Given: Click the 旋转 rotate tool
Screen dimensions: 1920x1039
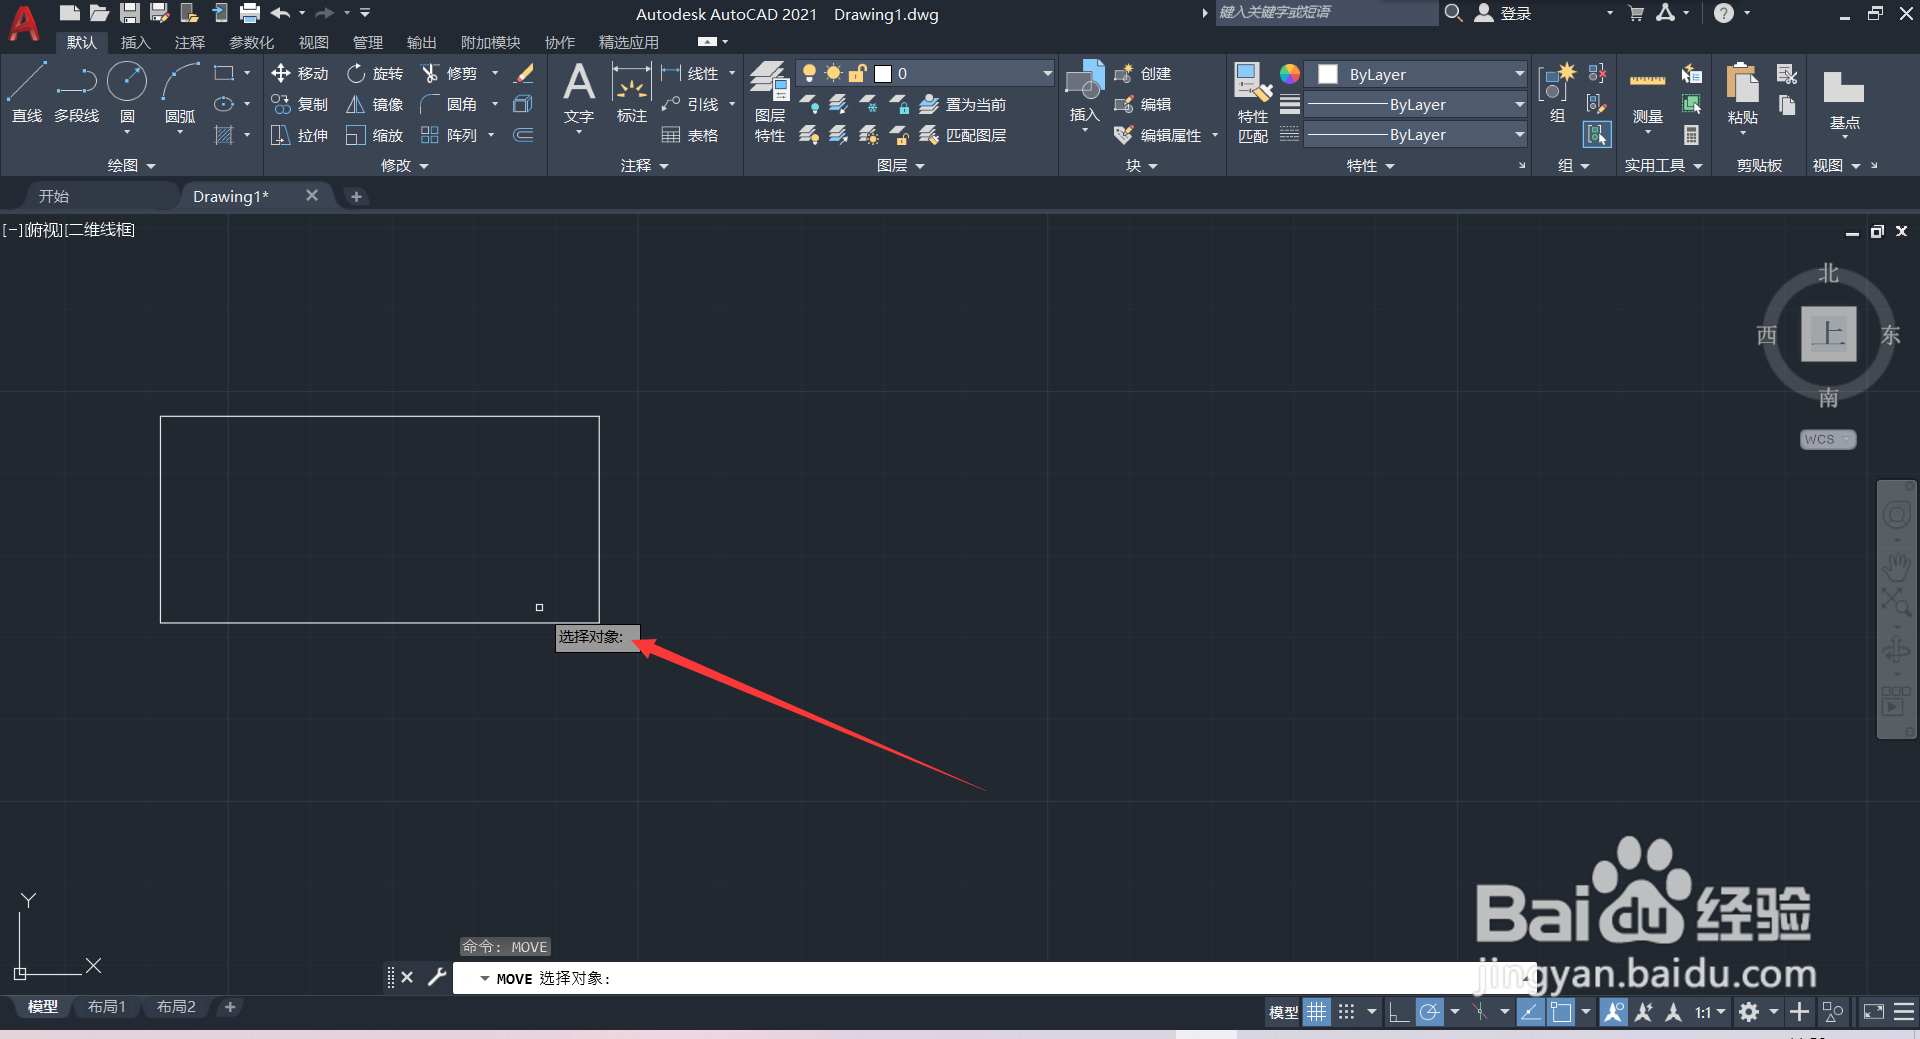Looking at the screenshot, I should 375,73.
